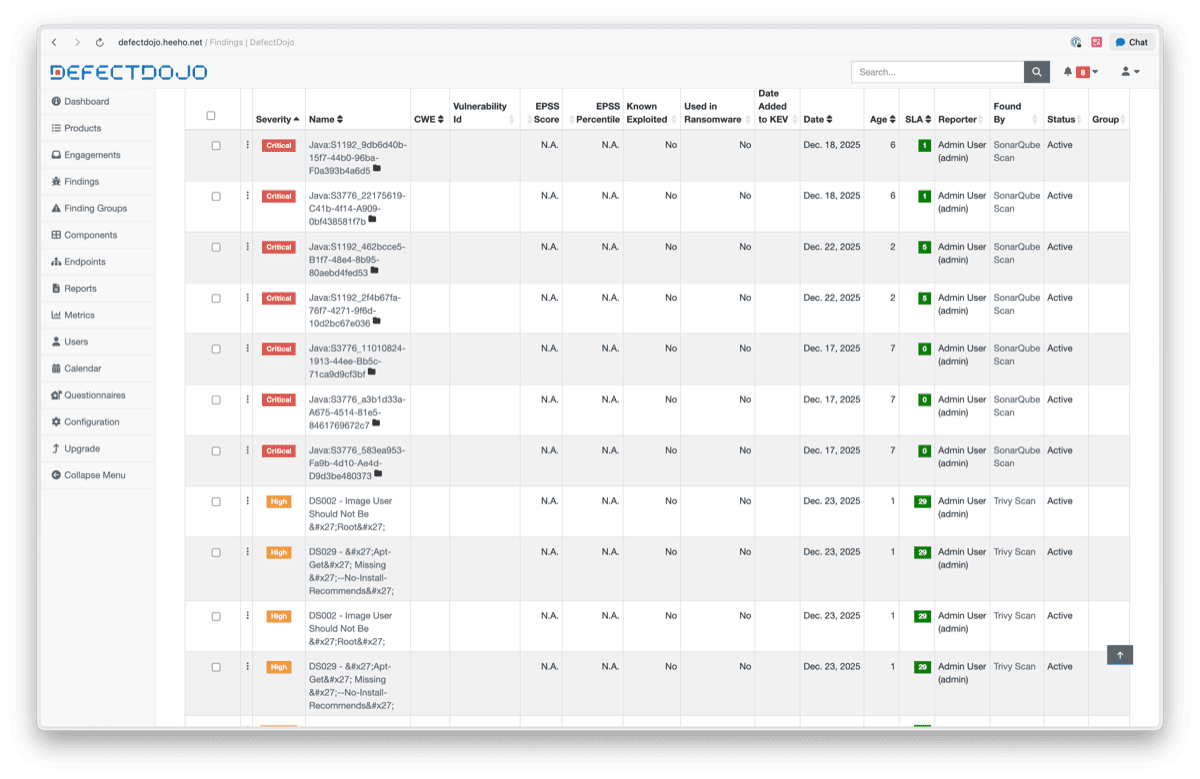Viewport: 1200px width, 779px height.
Task: Click the search magnifier button
Action: [1037, 72]
